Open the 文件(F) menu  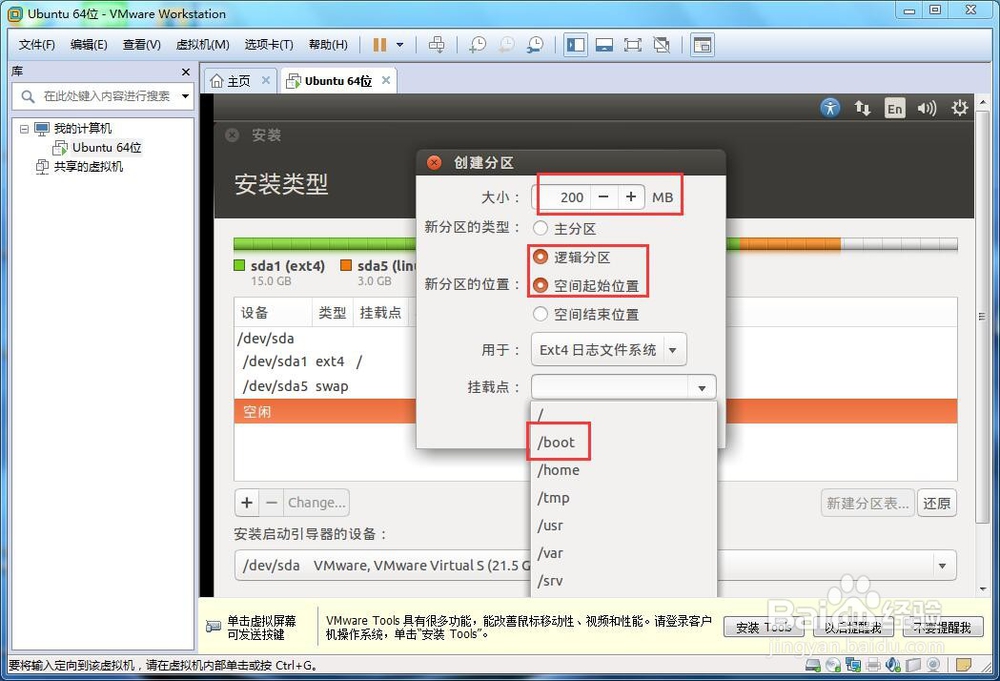(36, 45)
